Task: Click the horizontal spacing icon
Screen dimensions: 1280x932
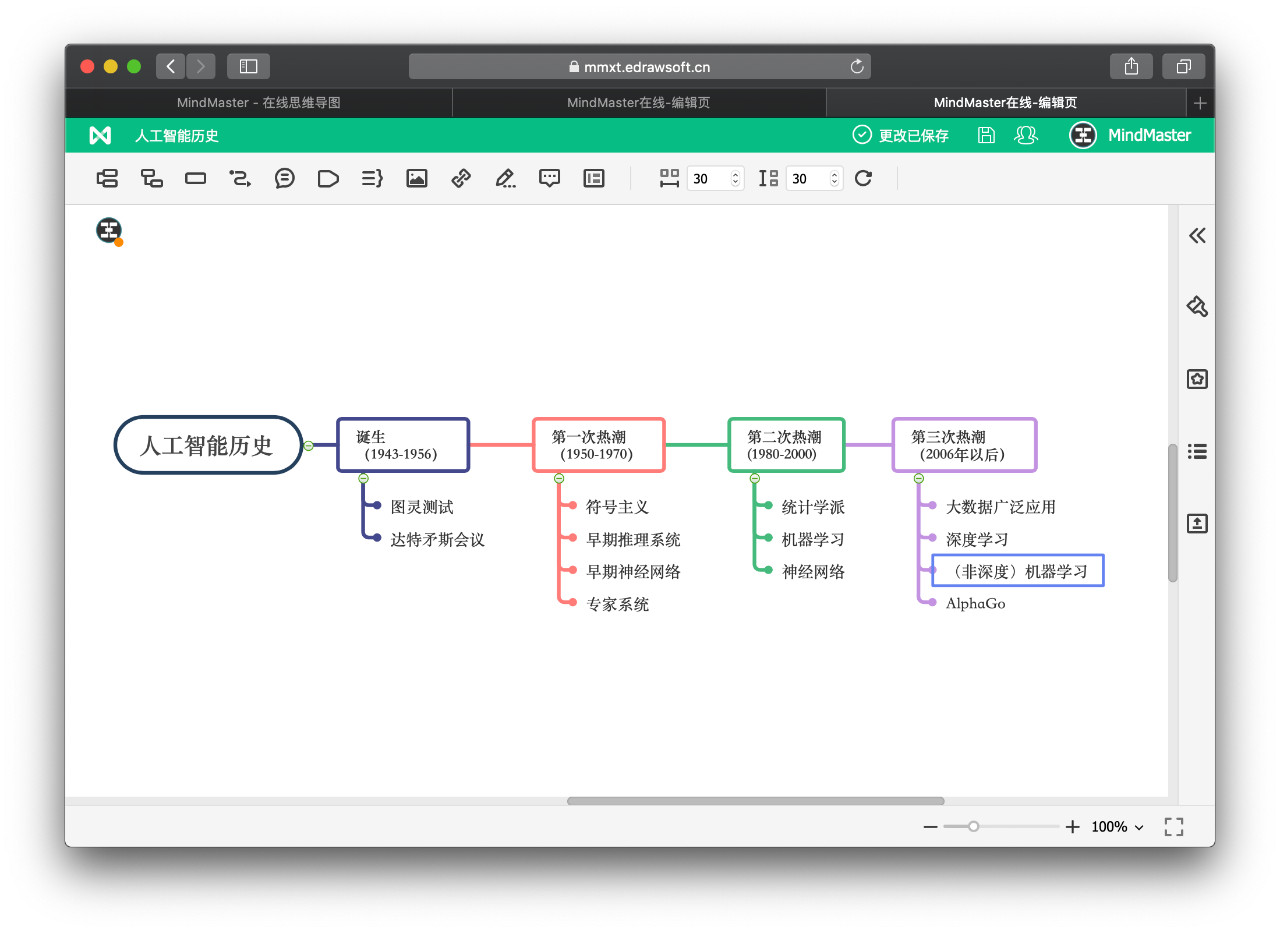Action: (669, 178)
